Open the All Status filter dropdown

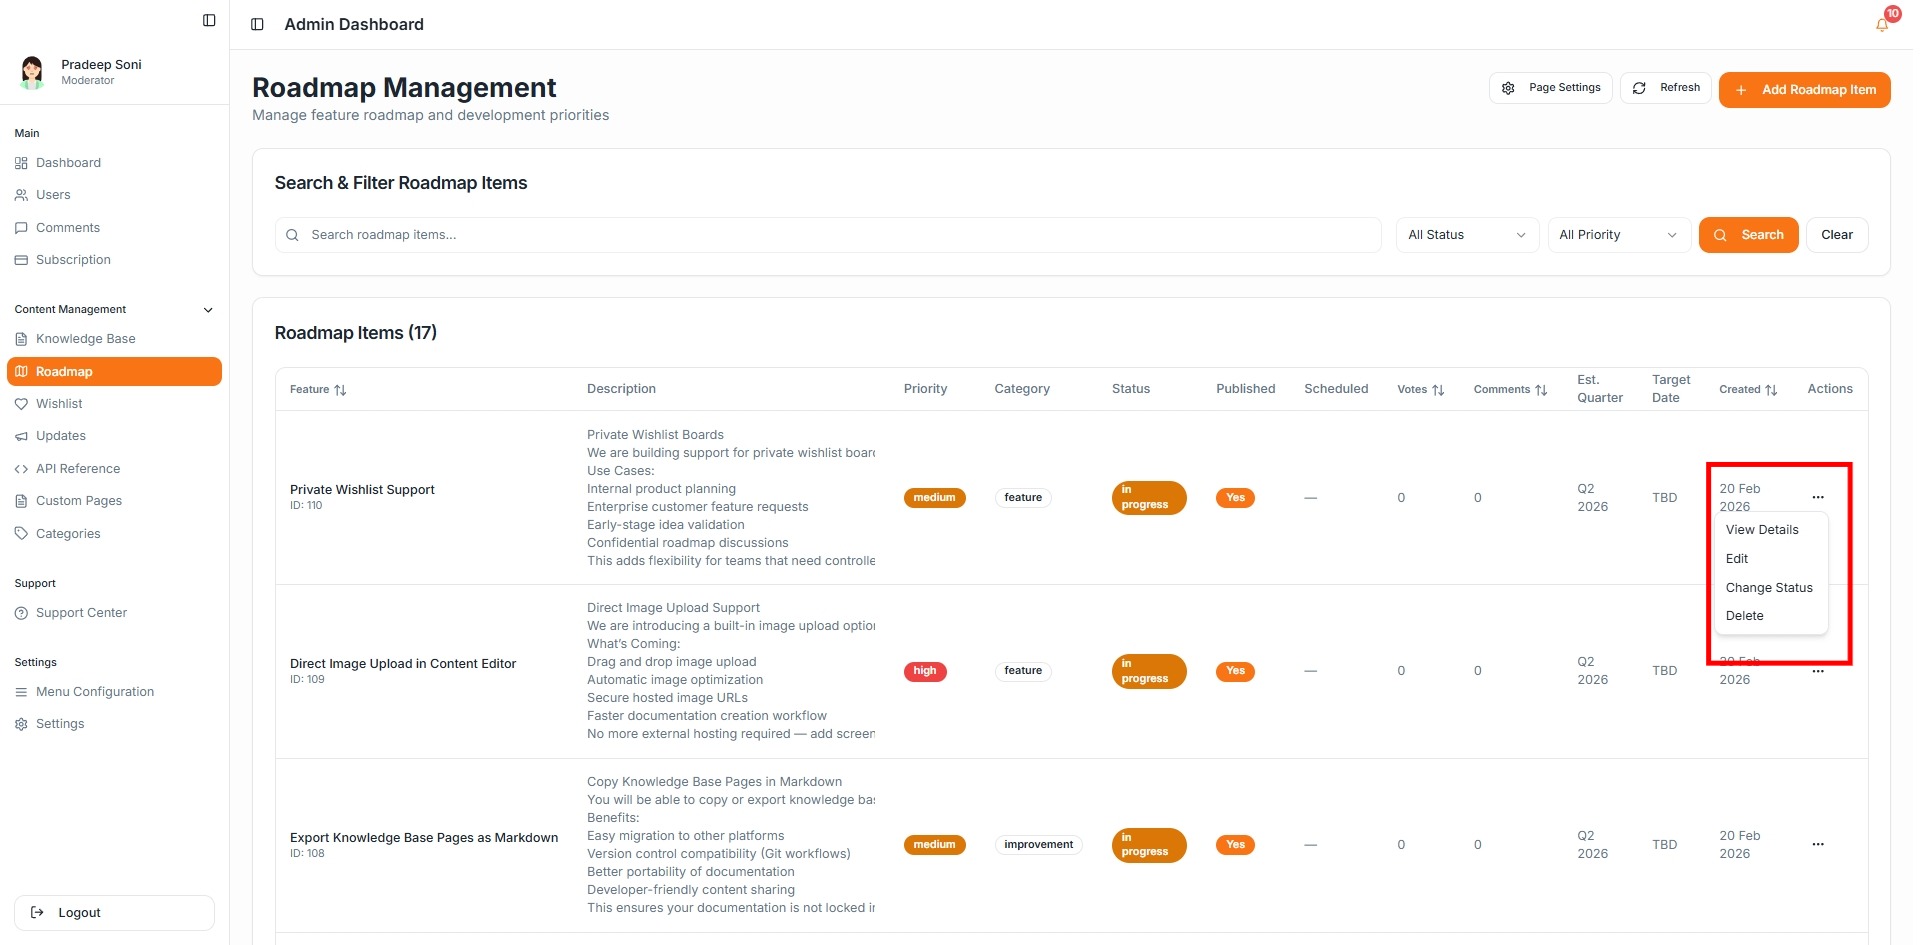[1466, 235]
